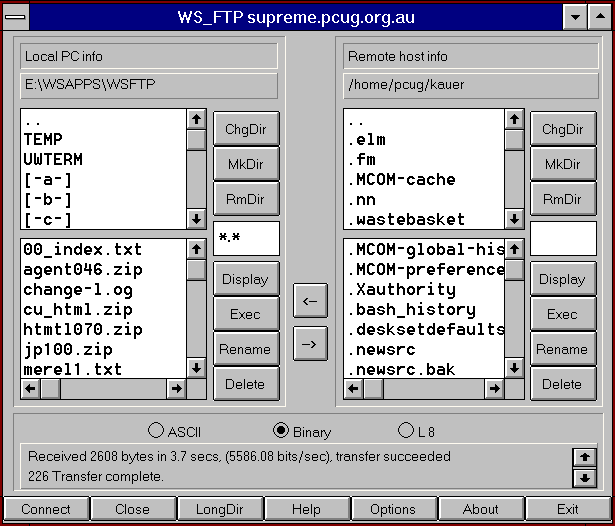This screenshot has width=615, height=526.
Task: Click local Rename button
Action: pyautogui.click(x=246, y=349)
